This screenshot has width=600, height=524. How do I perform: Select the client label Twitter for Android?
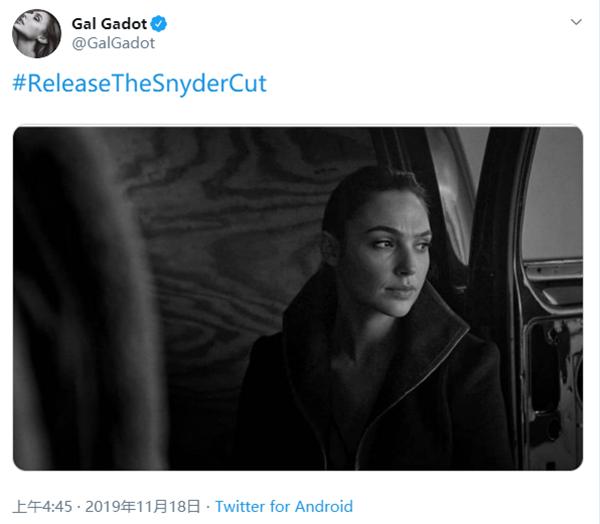point(284,506)
